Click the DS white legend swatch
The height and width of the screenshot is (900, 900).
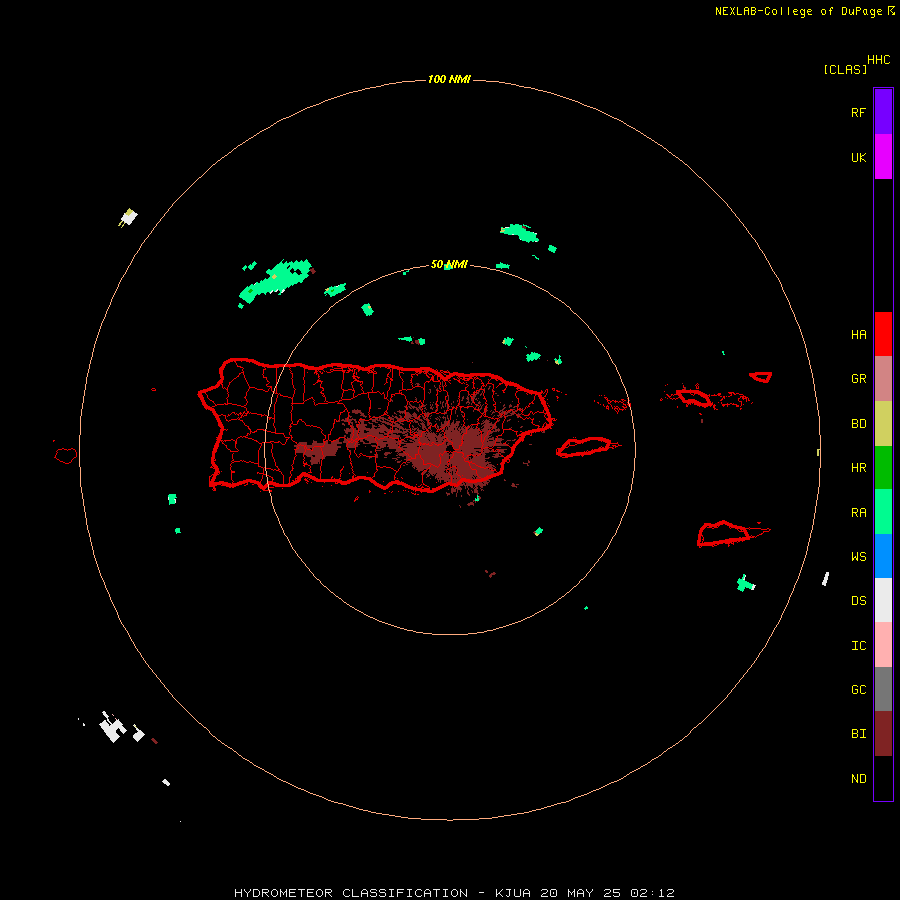tap(883, 600)
